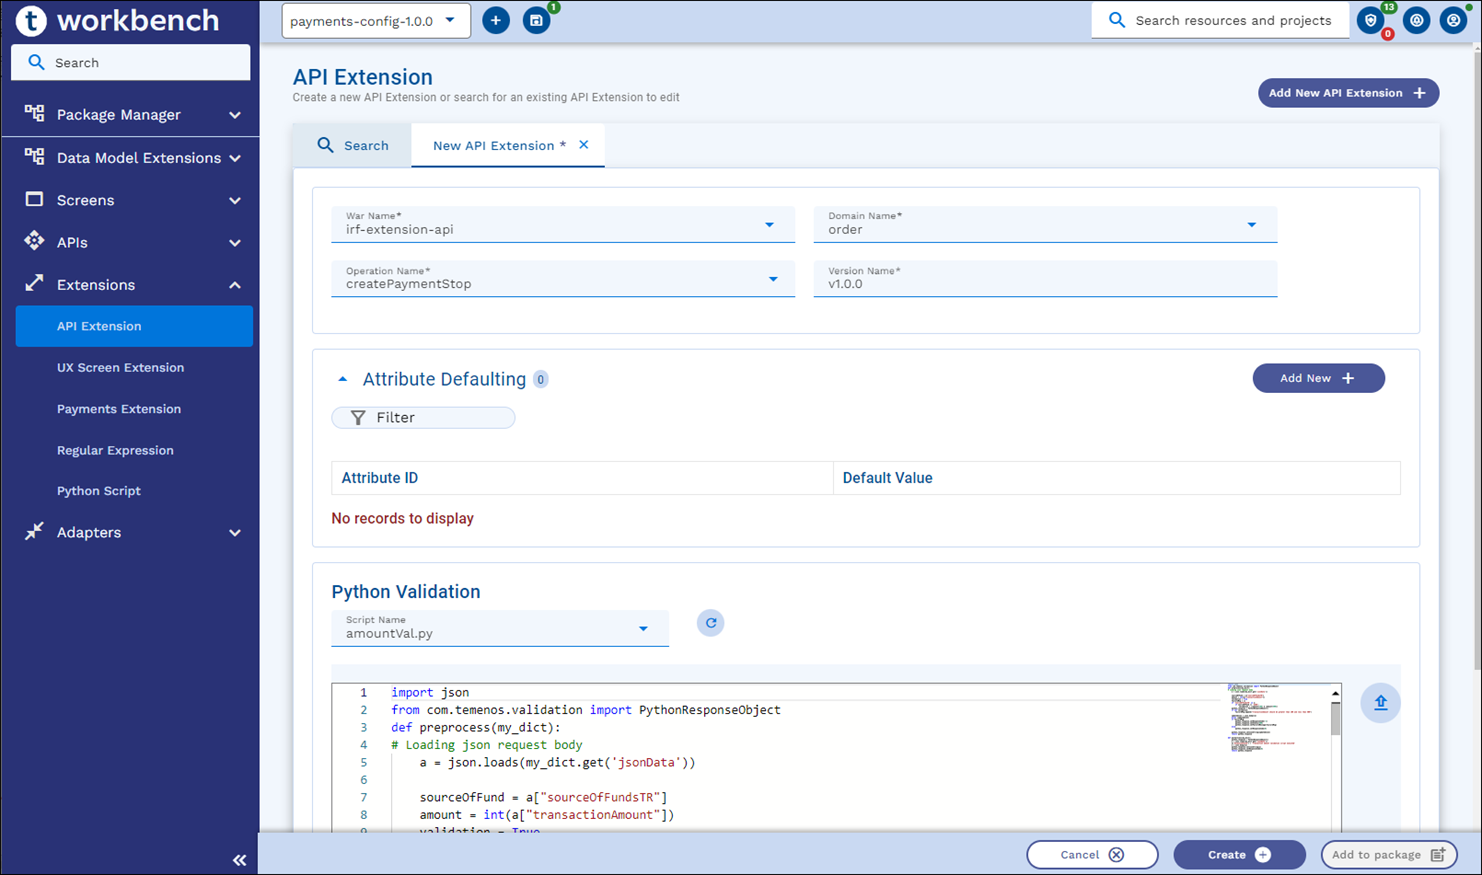1482x875 pixels.
Task: Select Python Script in the sidebar
Action: coord(99,491)
